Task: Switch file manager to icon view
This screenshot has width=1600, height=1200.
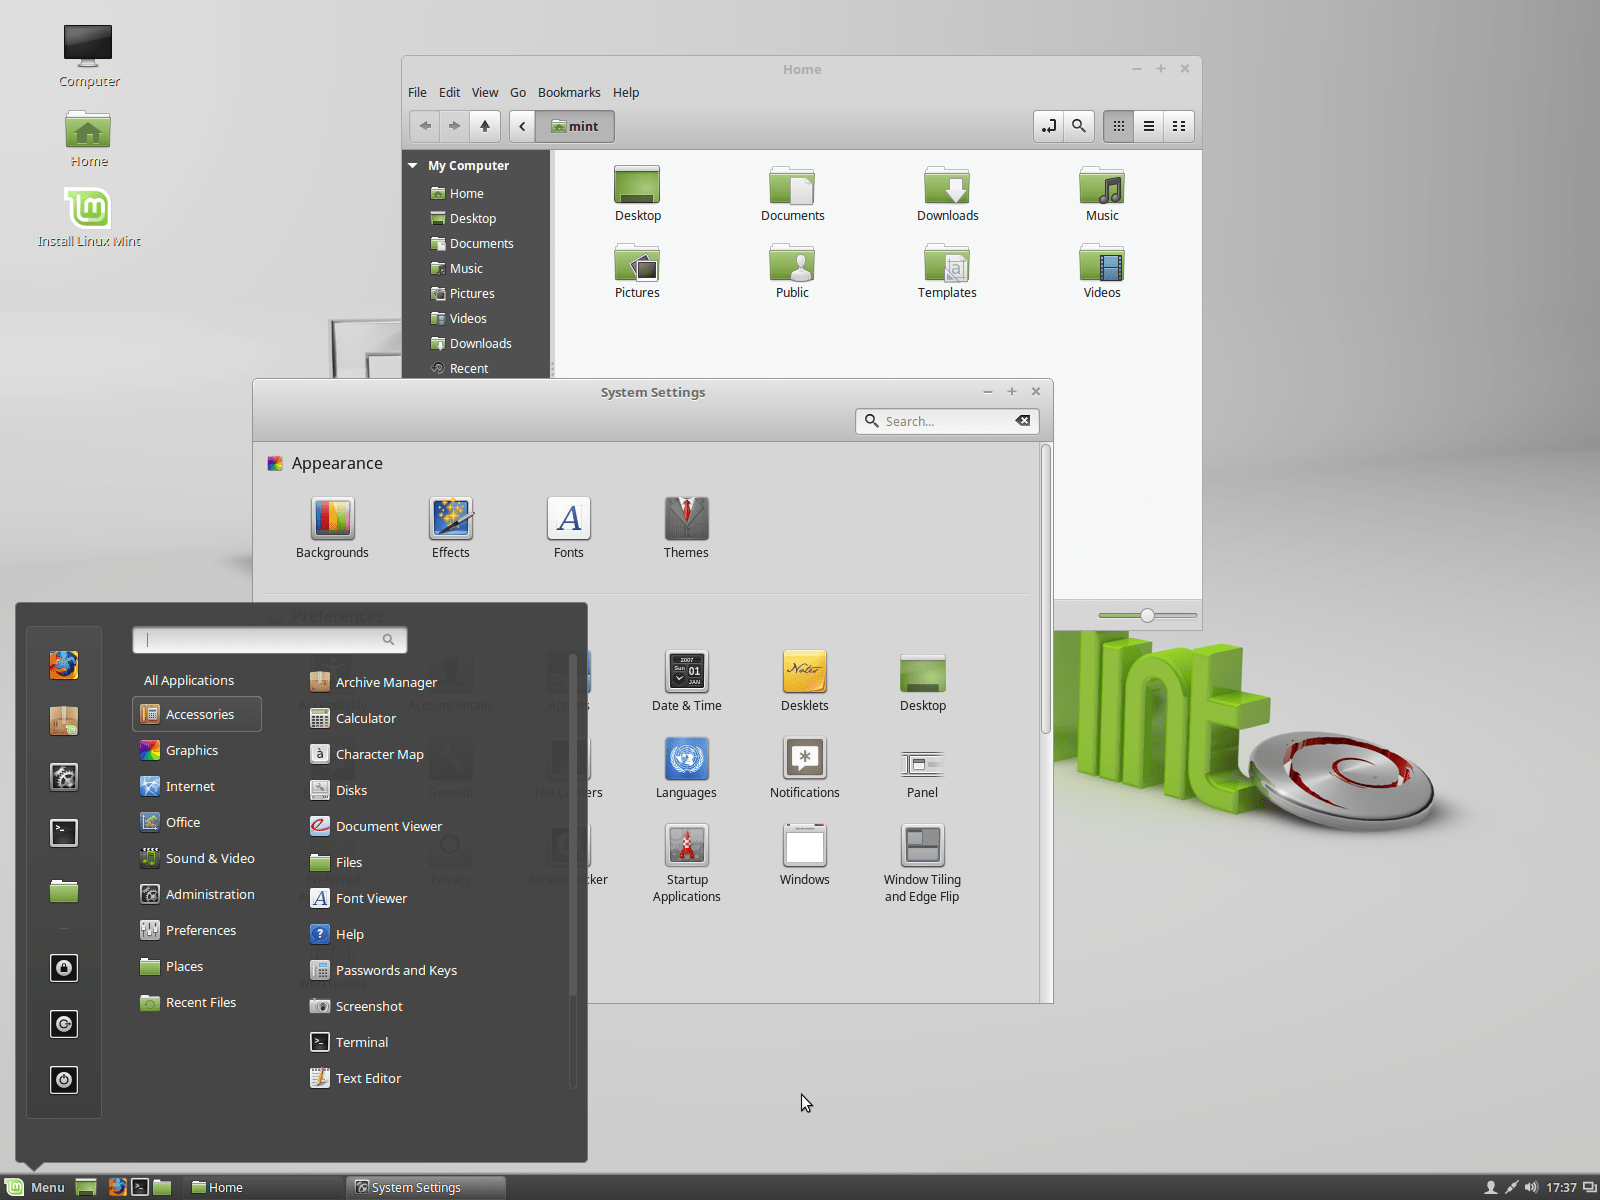Action: click(1119, 126)
